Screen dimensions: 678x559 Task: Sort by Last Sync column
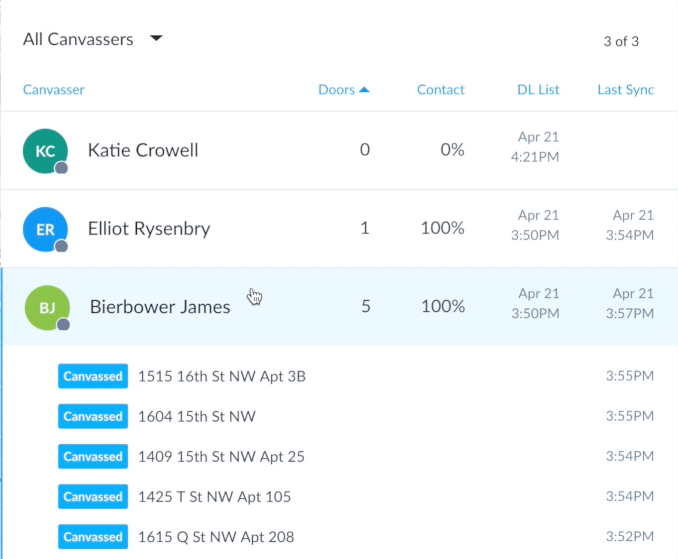click(x=626, y=89)
